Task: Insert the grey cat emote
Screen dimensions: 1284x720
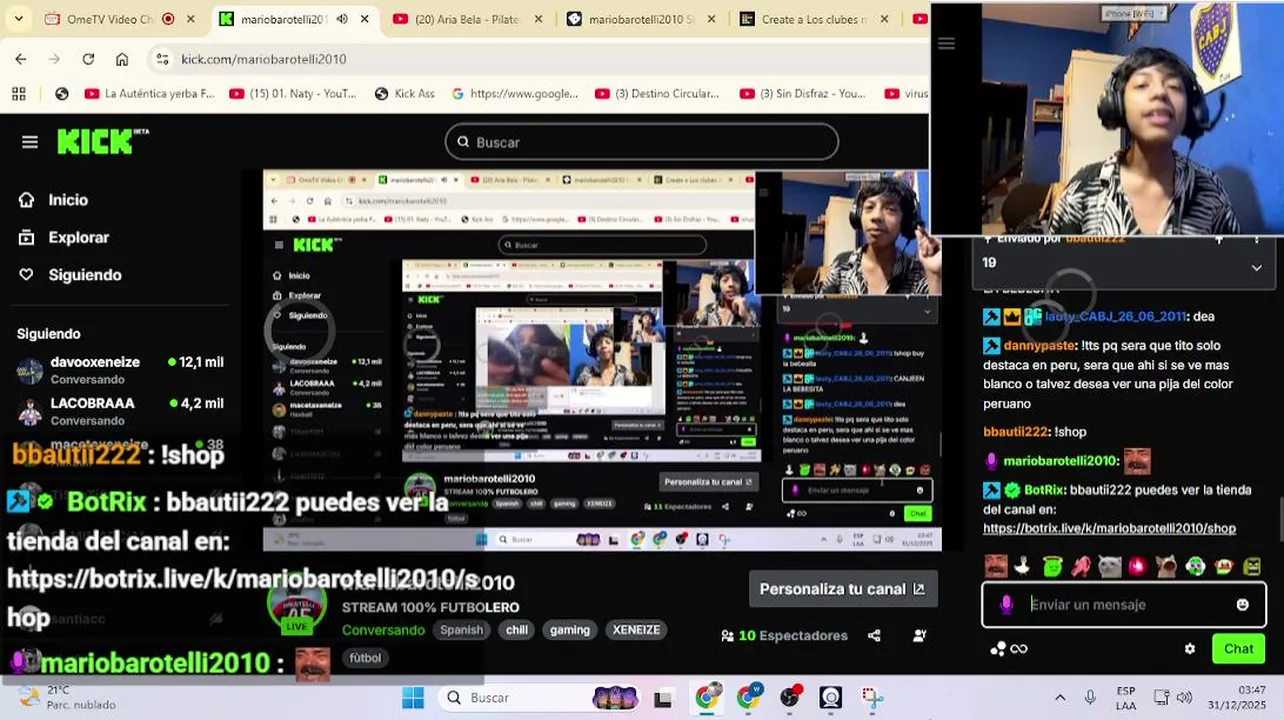Action: [x=1109, y=566]
